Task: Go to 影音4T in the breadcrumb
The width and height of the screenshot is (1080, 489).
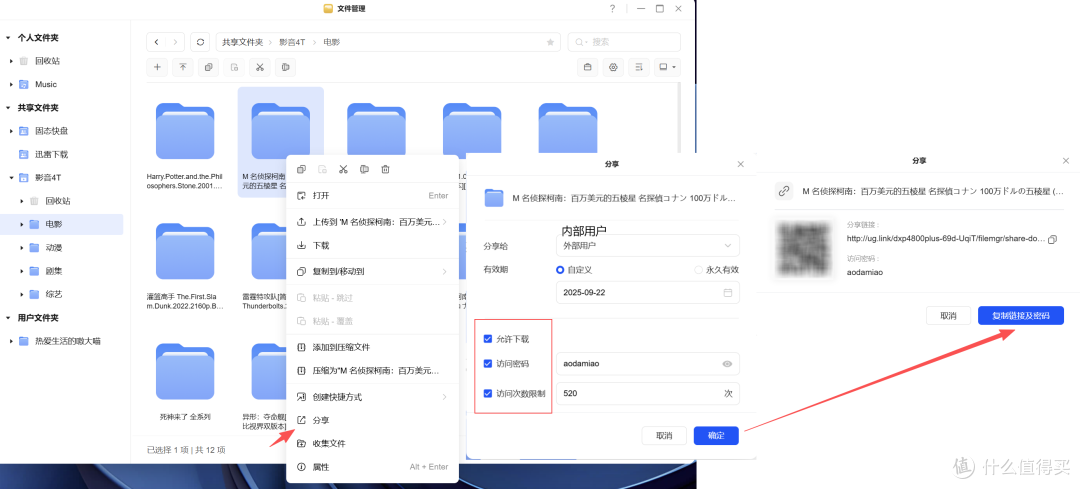Action: tap(292, 42)
